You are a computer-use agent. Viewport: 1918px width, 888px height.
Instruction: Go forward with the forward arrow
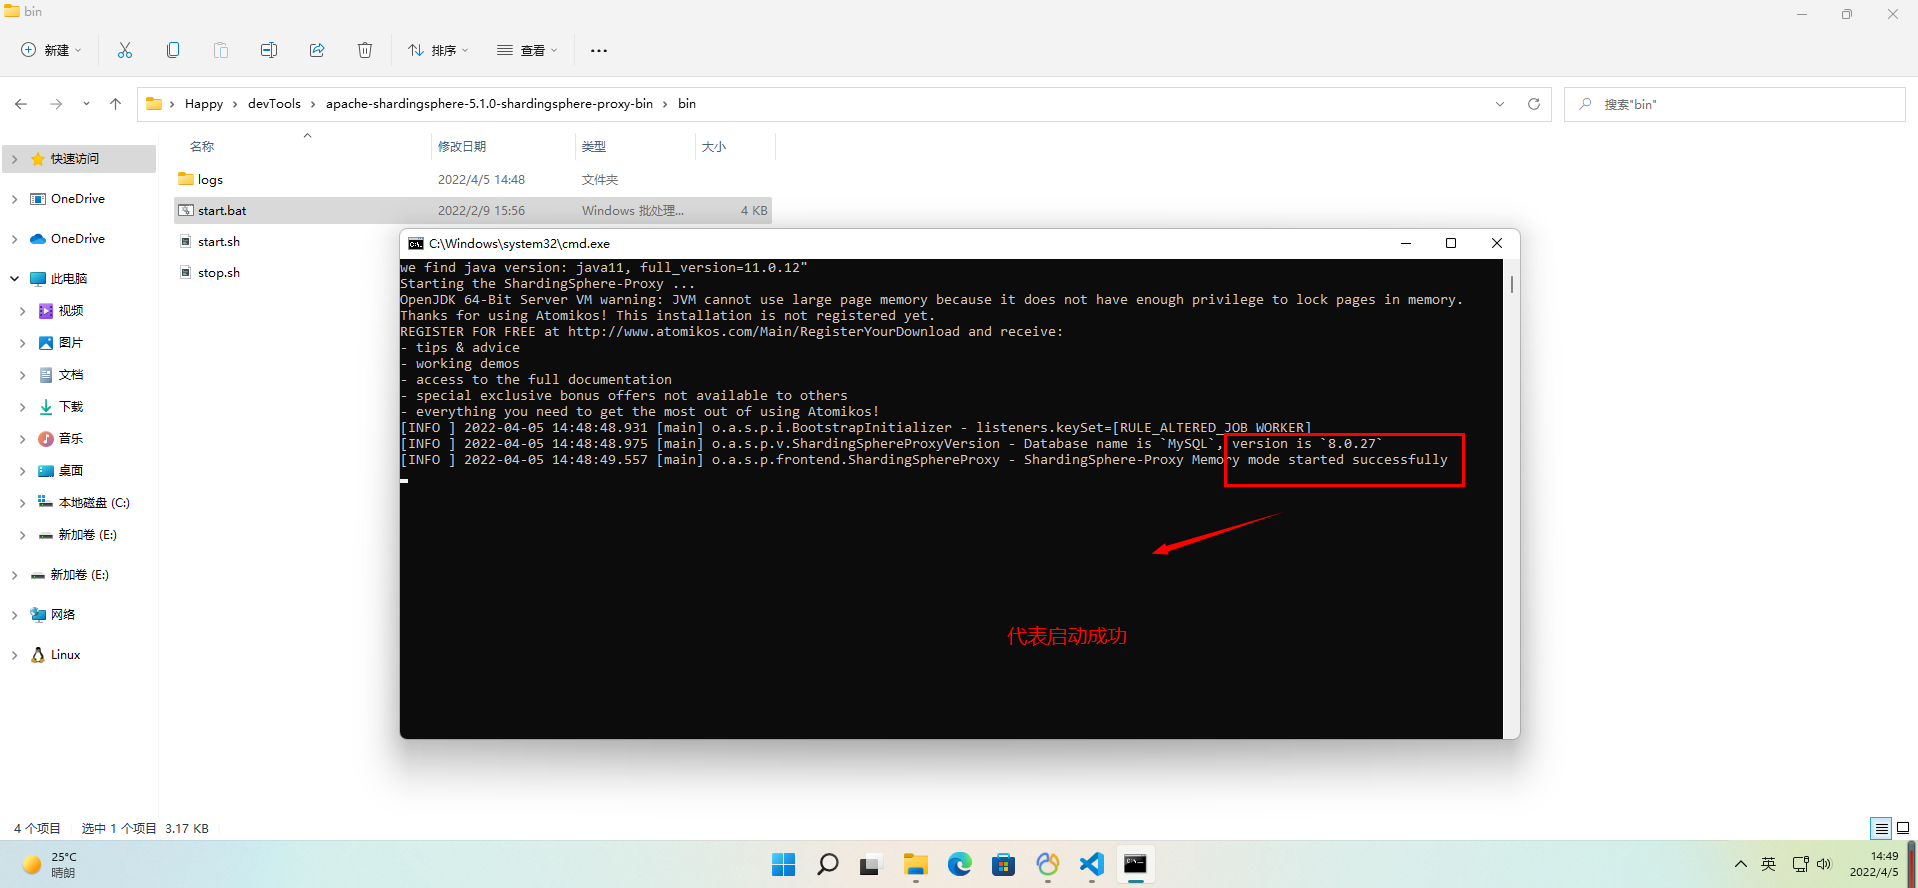point(56,104)
